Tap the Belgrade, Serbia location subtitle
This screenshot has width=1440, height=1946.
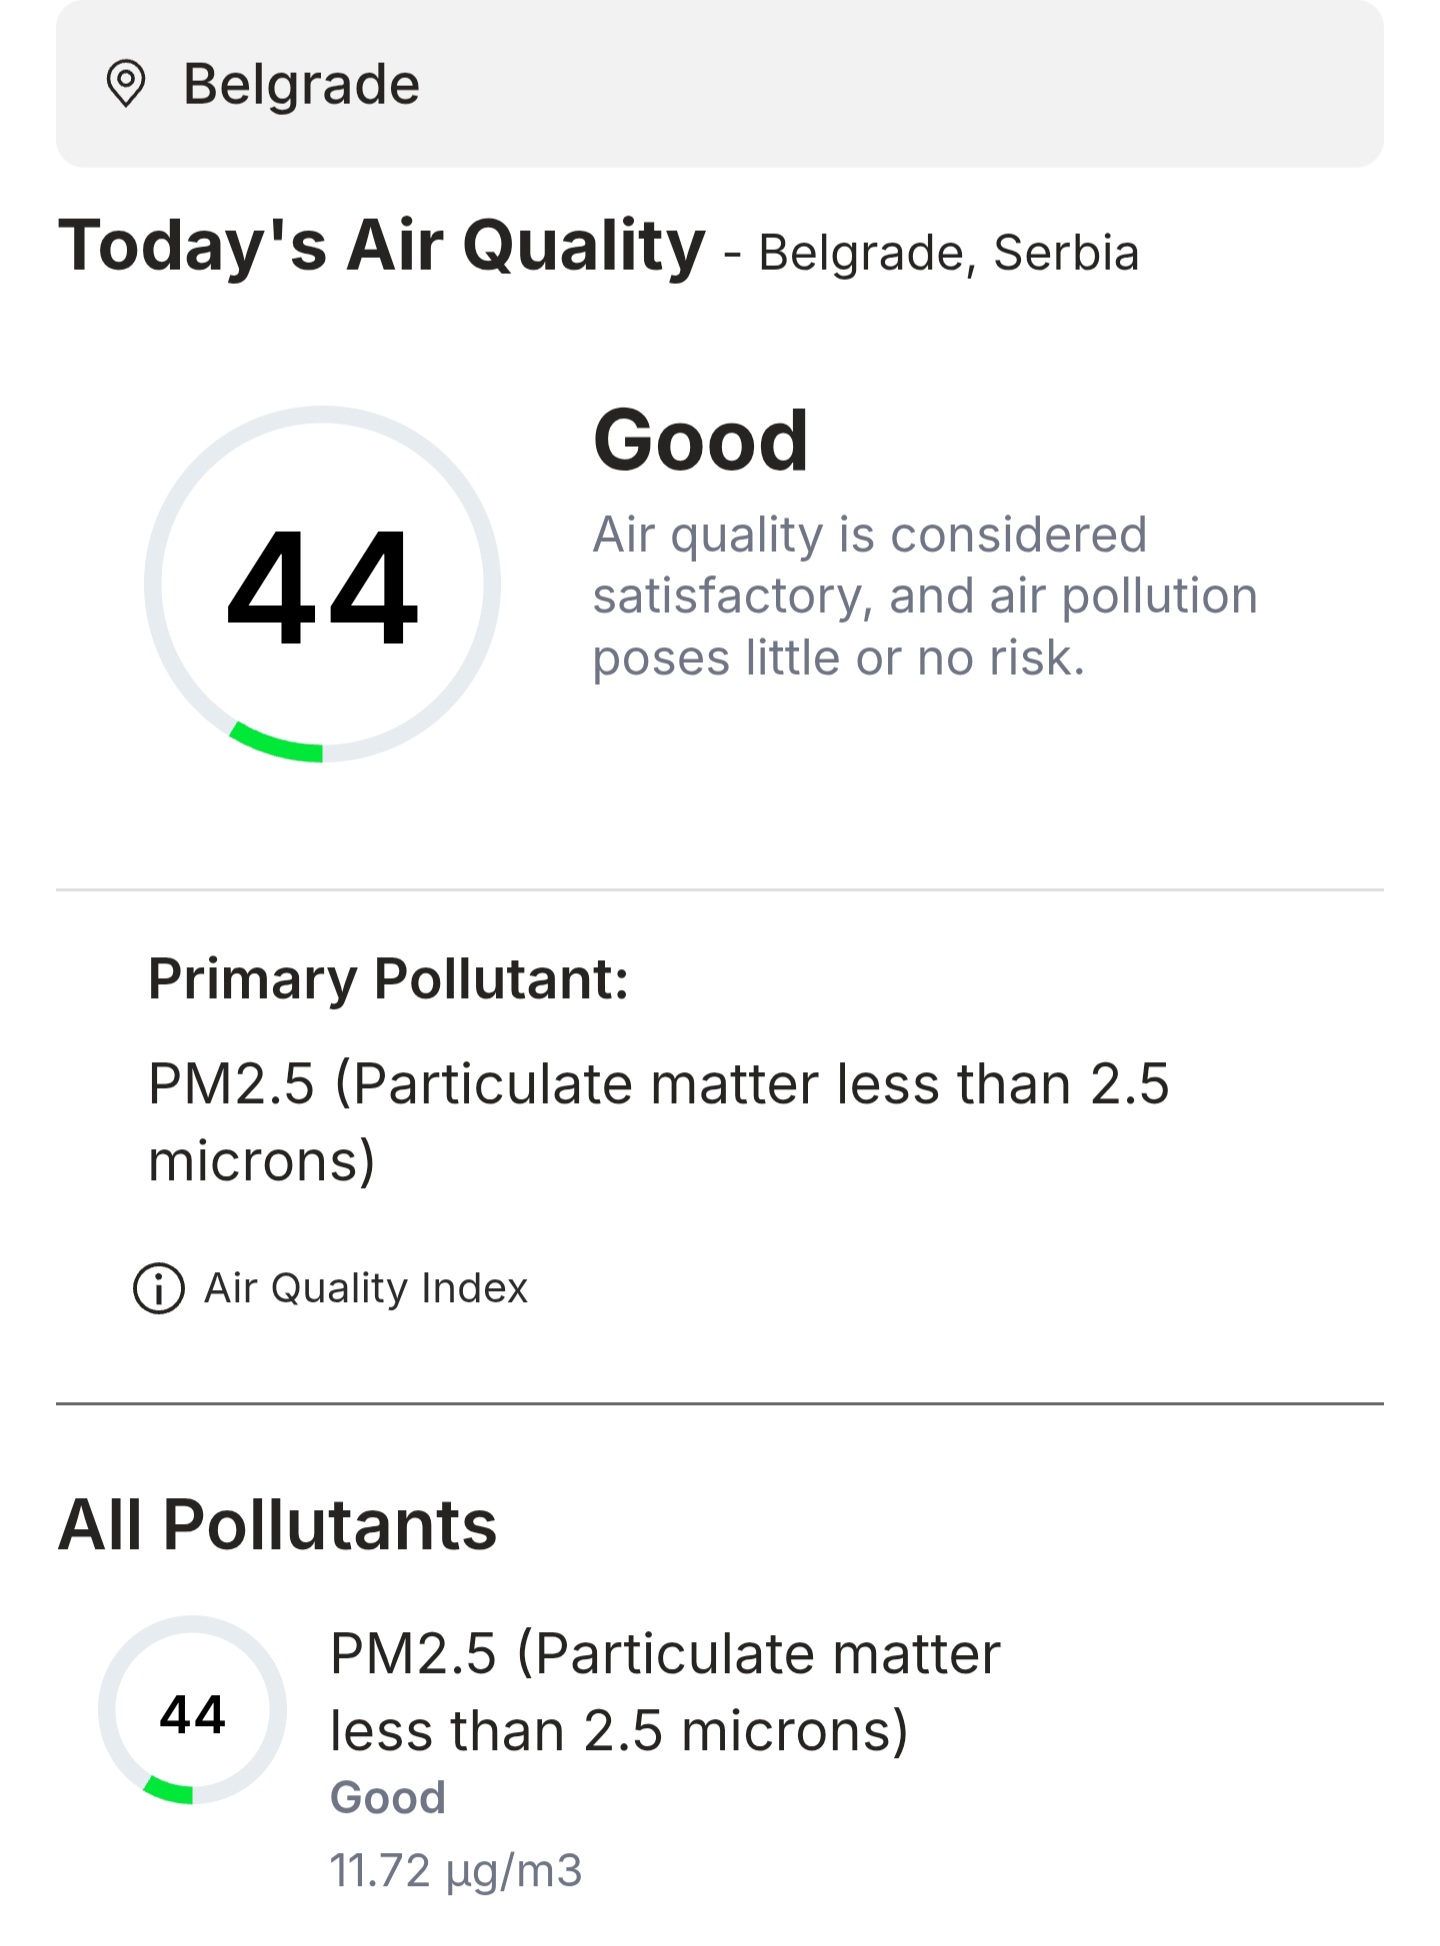pos(948,253)
